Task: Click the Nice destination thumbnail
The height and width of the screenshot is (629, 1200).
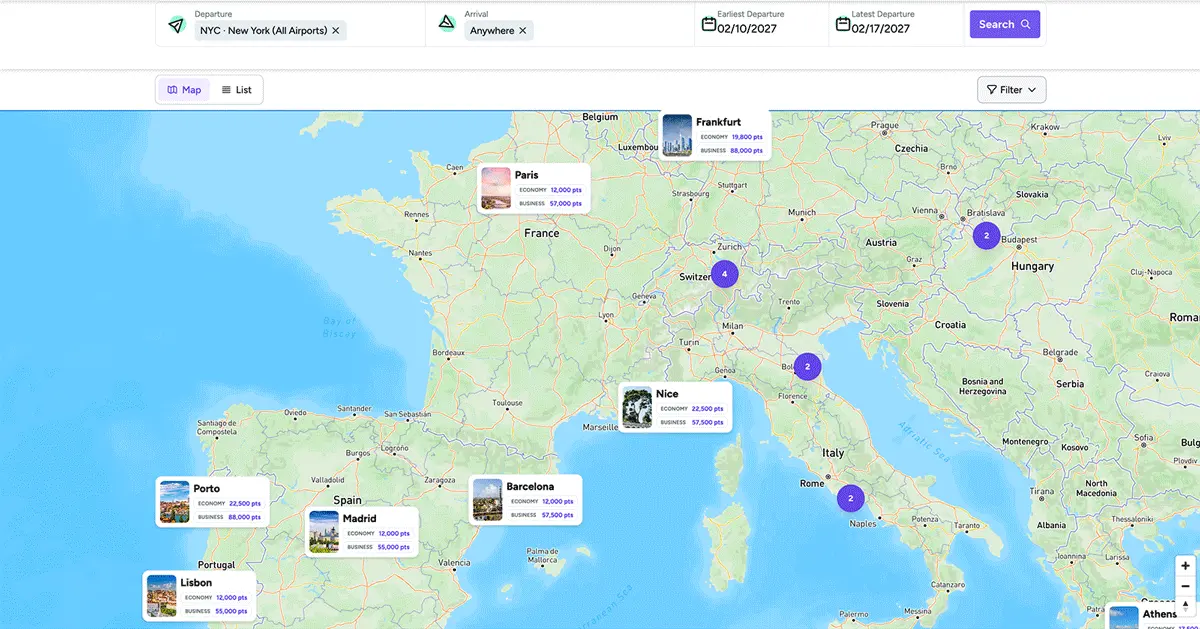Action: coord(637,407)
